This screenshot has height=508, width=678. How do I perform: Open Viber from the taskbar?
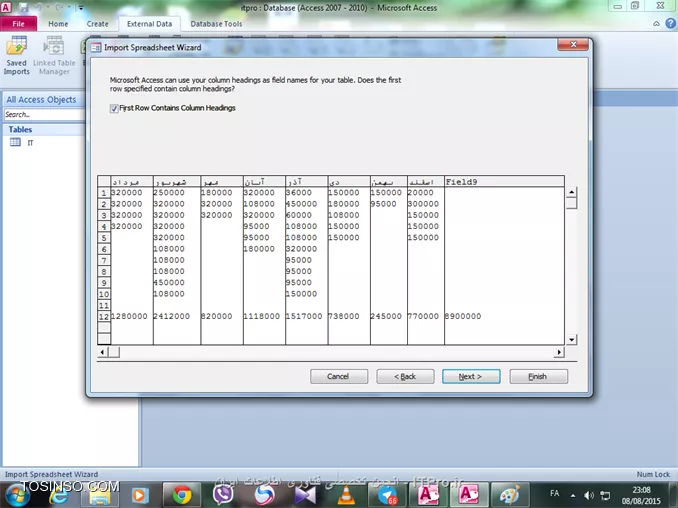pyautogui.click(x=223, y=494)
